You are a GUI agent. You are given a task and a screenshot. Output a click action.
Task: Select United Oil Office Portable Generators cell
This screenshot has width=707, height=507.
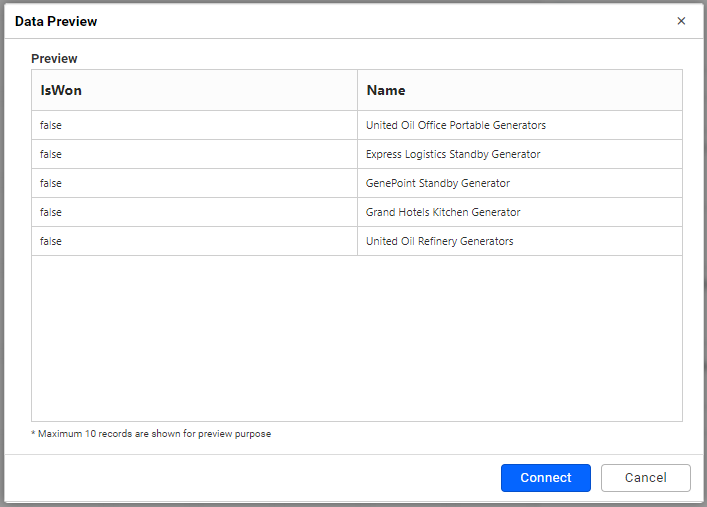(456, 125)
